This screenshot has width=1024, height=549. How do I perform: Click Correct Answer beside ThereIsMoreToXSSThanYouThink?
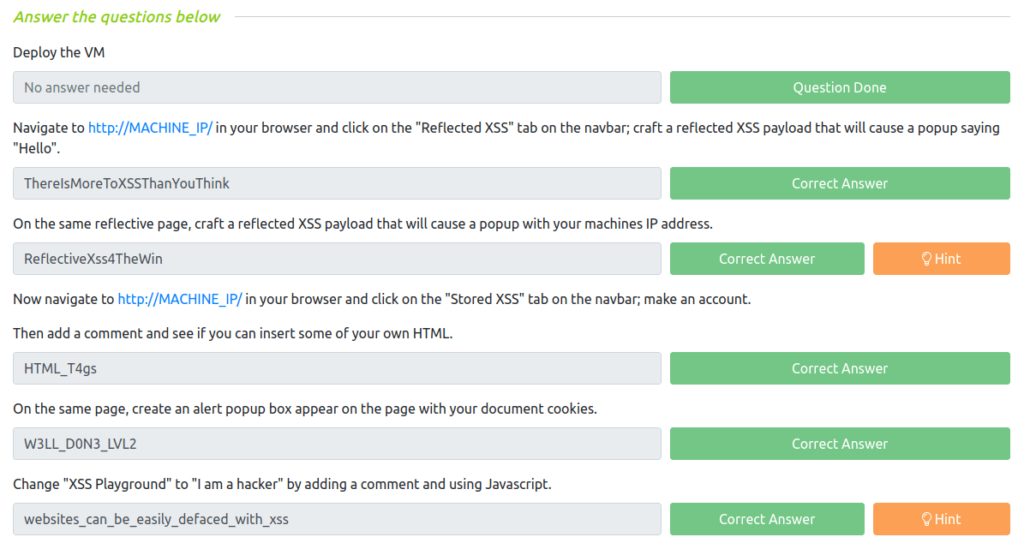pos(839,184)
